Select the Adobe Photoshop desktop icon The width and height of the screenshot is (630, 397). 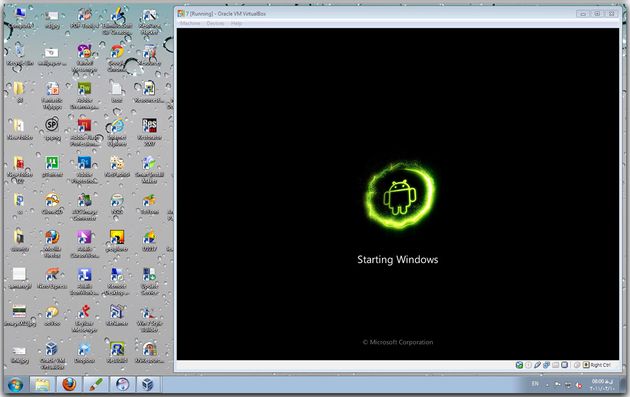coord(84,170)
